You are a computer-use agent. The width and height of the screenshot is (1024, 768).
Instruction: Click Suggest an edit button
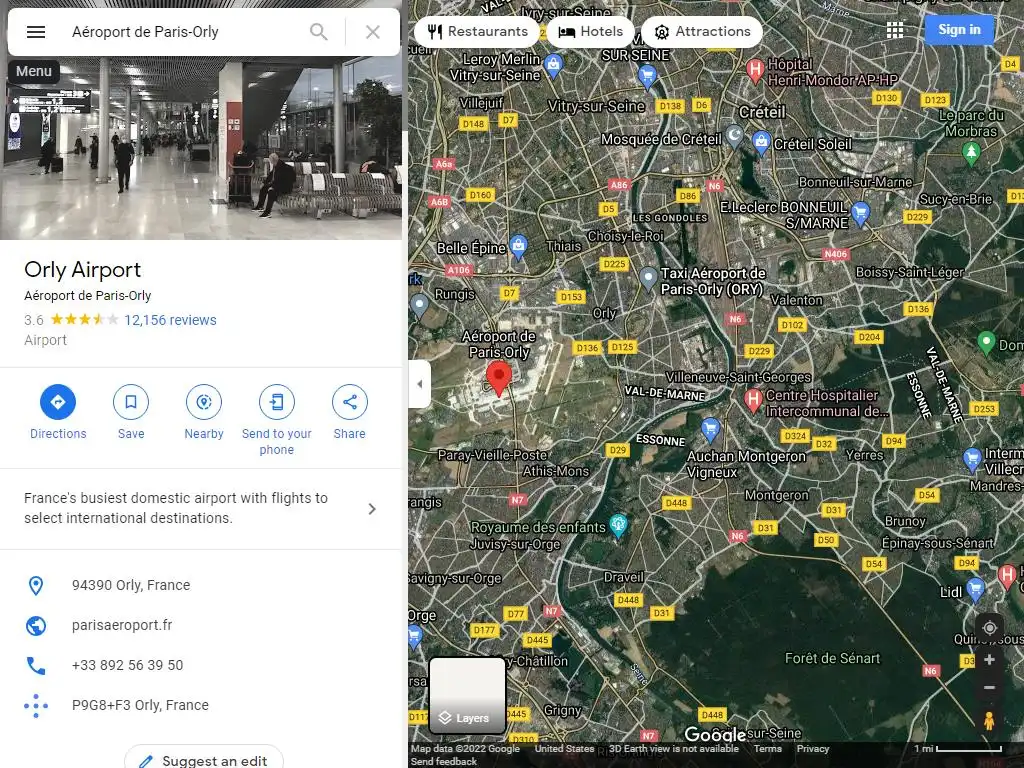pyautogui.click(x=204, y=760)
